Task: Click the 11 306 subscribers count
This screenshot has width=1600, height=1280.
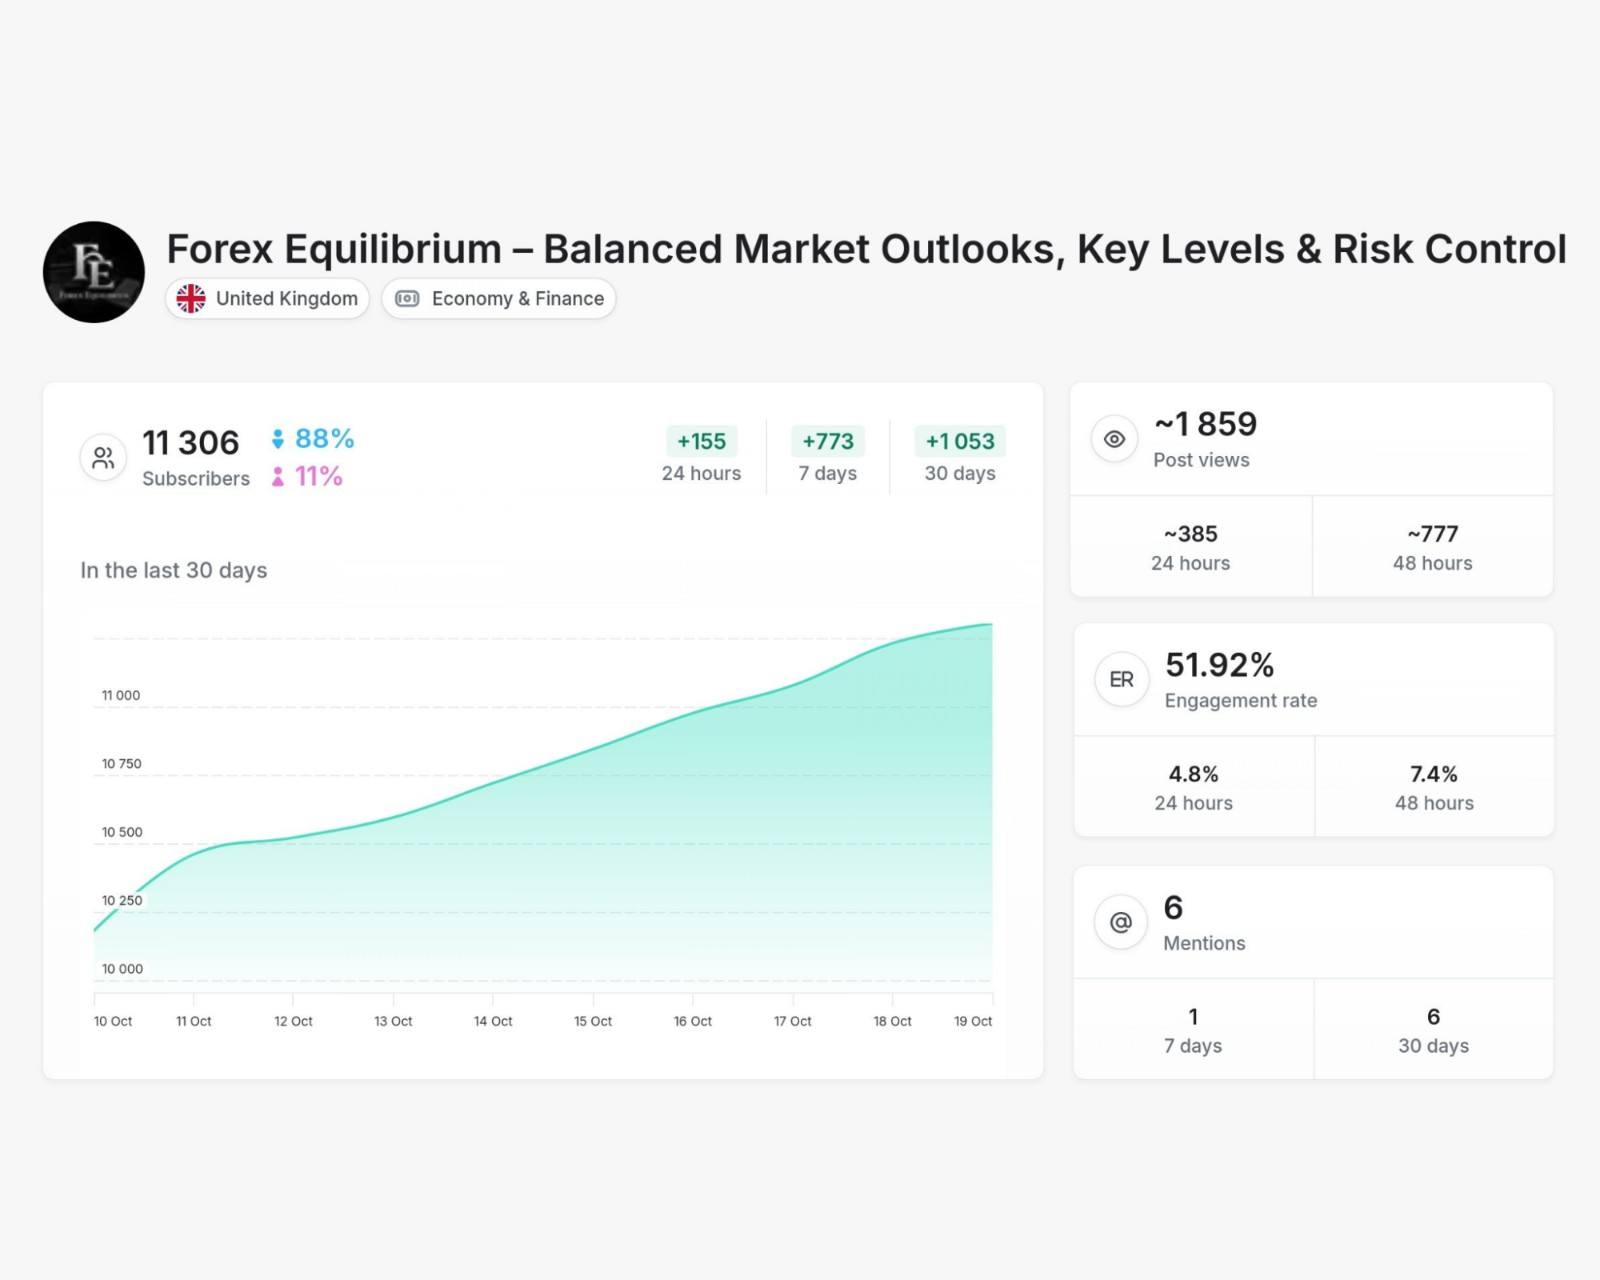Action: coord(191,443)
